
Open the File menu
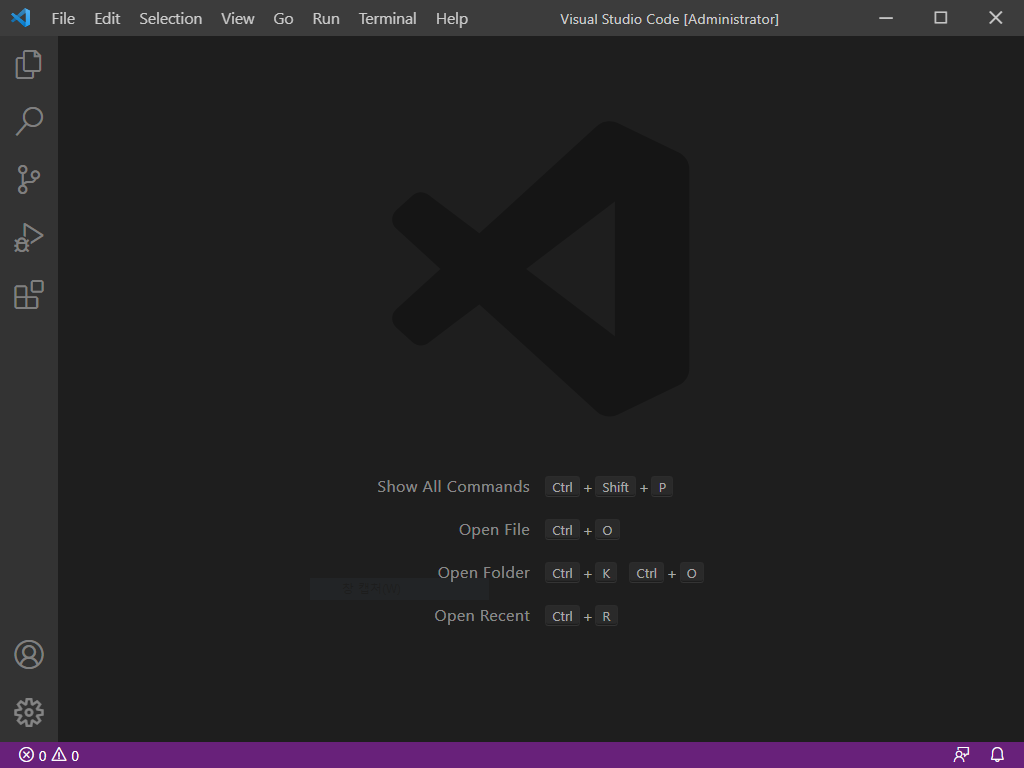tap(63, 18)
